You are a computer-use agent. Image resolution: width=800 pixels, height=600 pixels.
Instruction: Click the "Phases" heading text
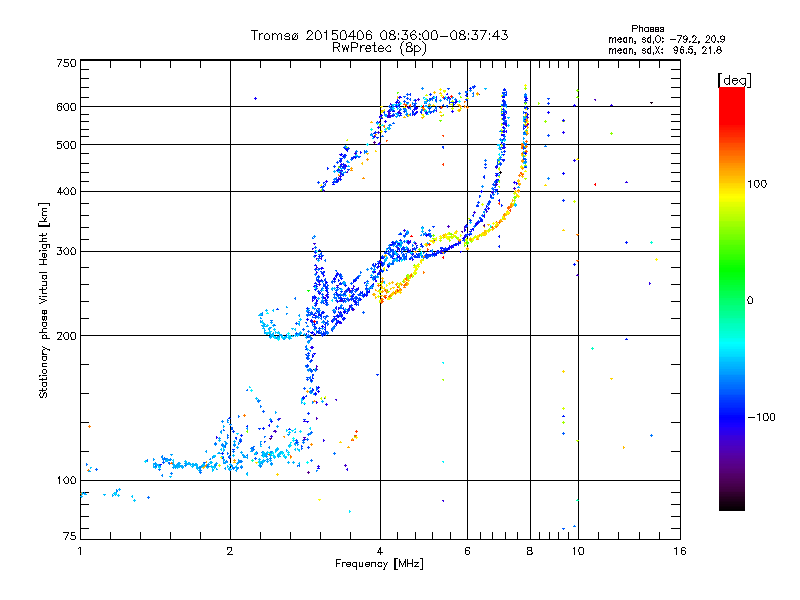pyautogui.click(x=647, y=29)
